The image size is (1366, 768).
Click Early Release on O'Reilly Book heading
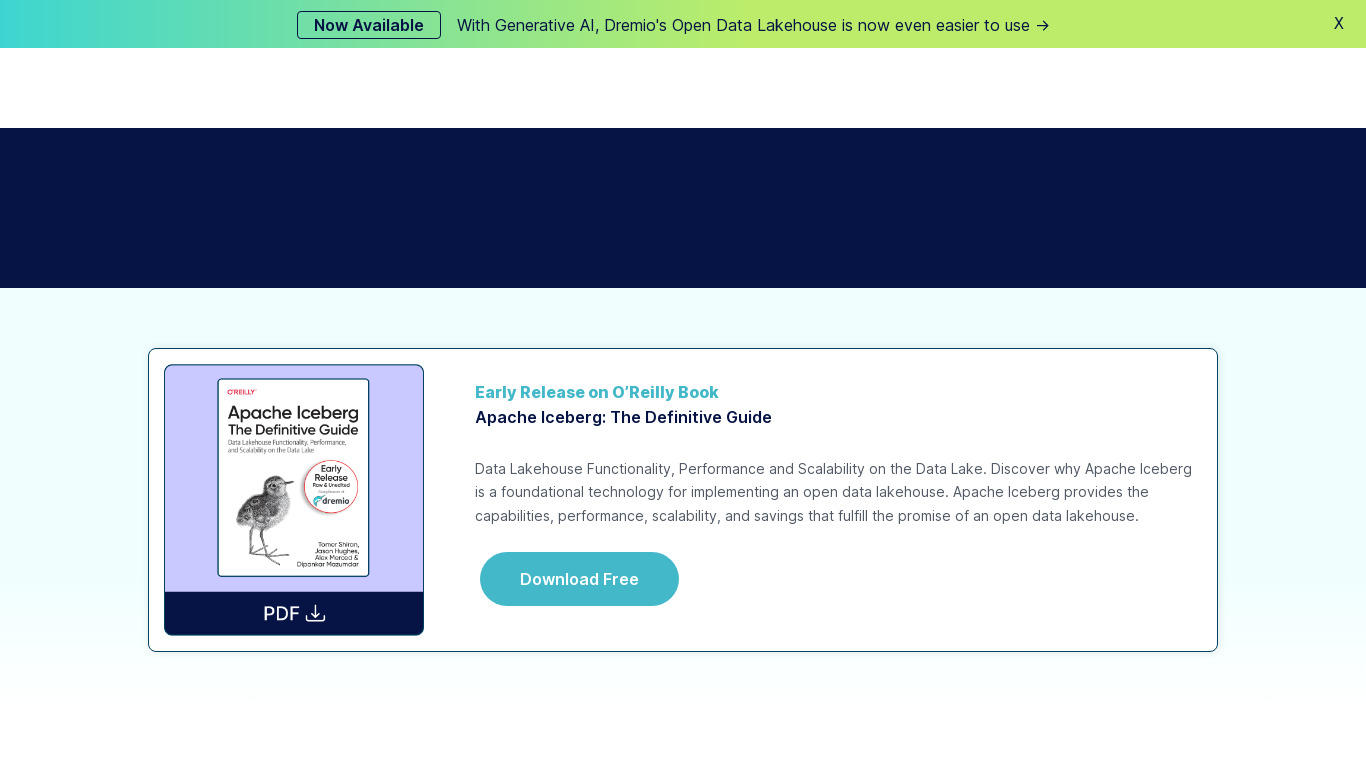(597, 392)
